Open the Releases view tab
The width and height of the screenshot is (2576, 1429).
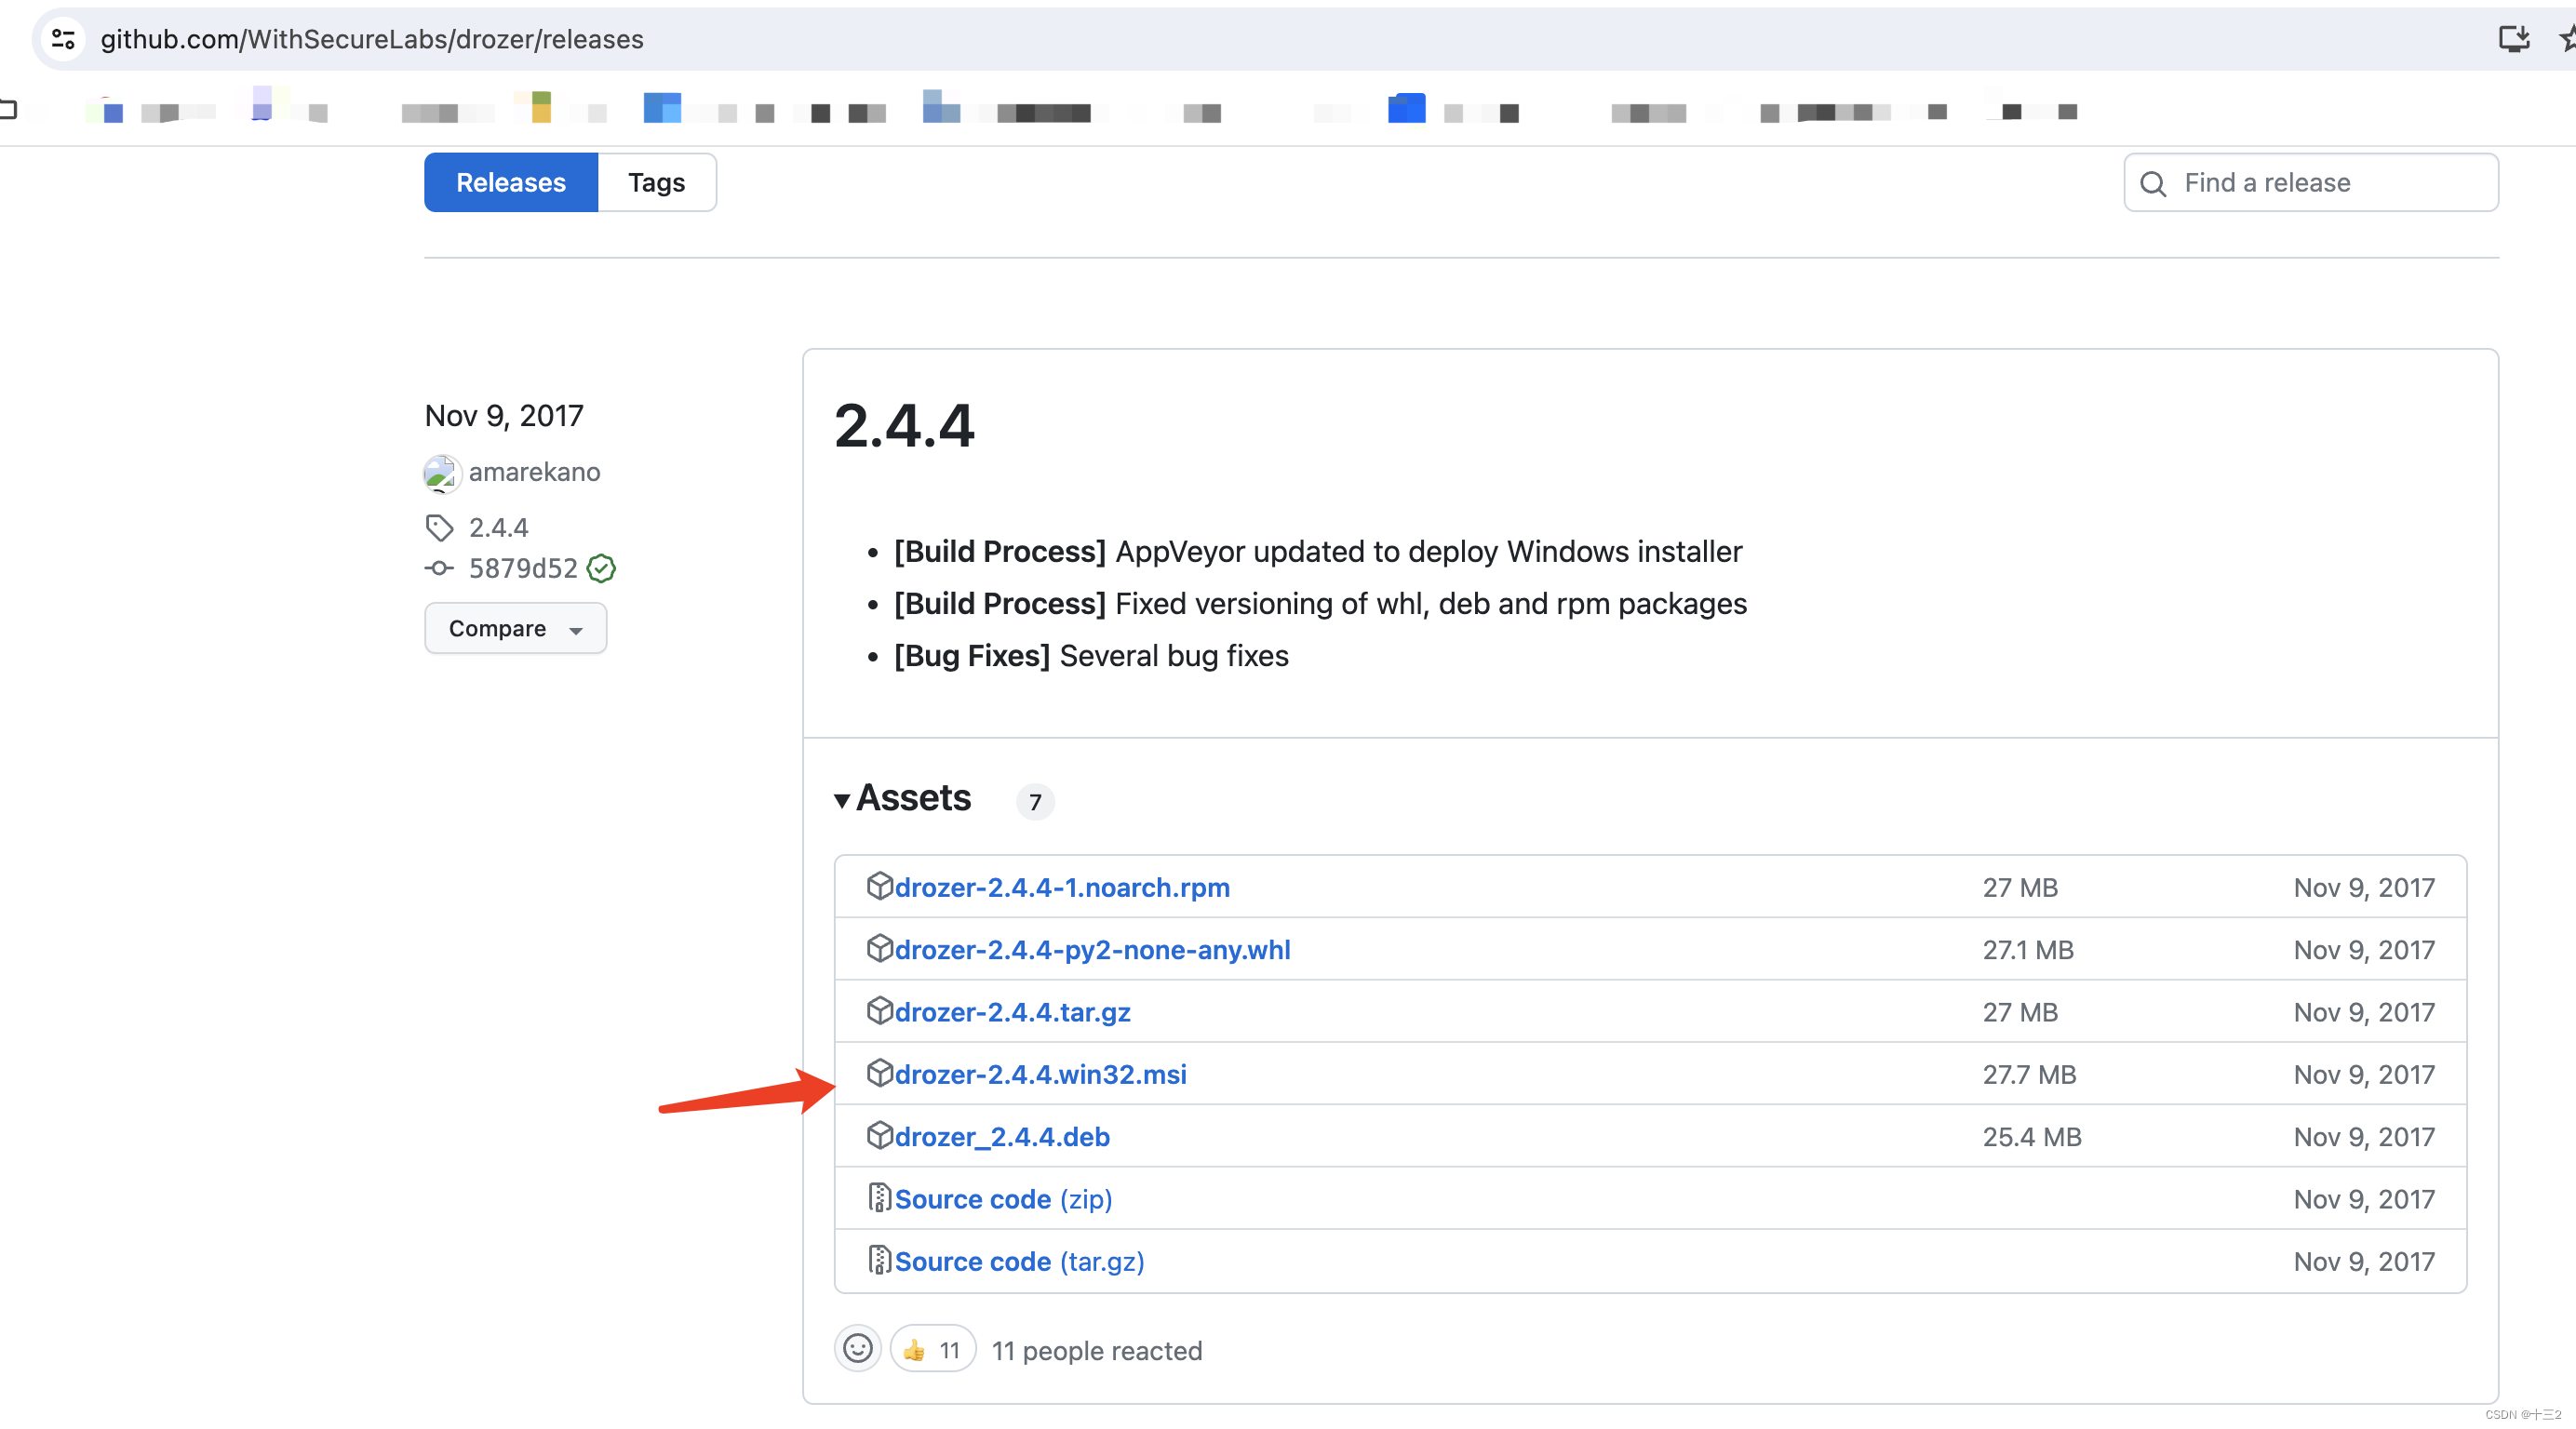(x=510, y=181)
